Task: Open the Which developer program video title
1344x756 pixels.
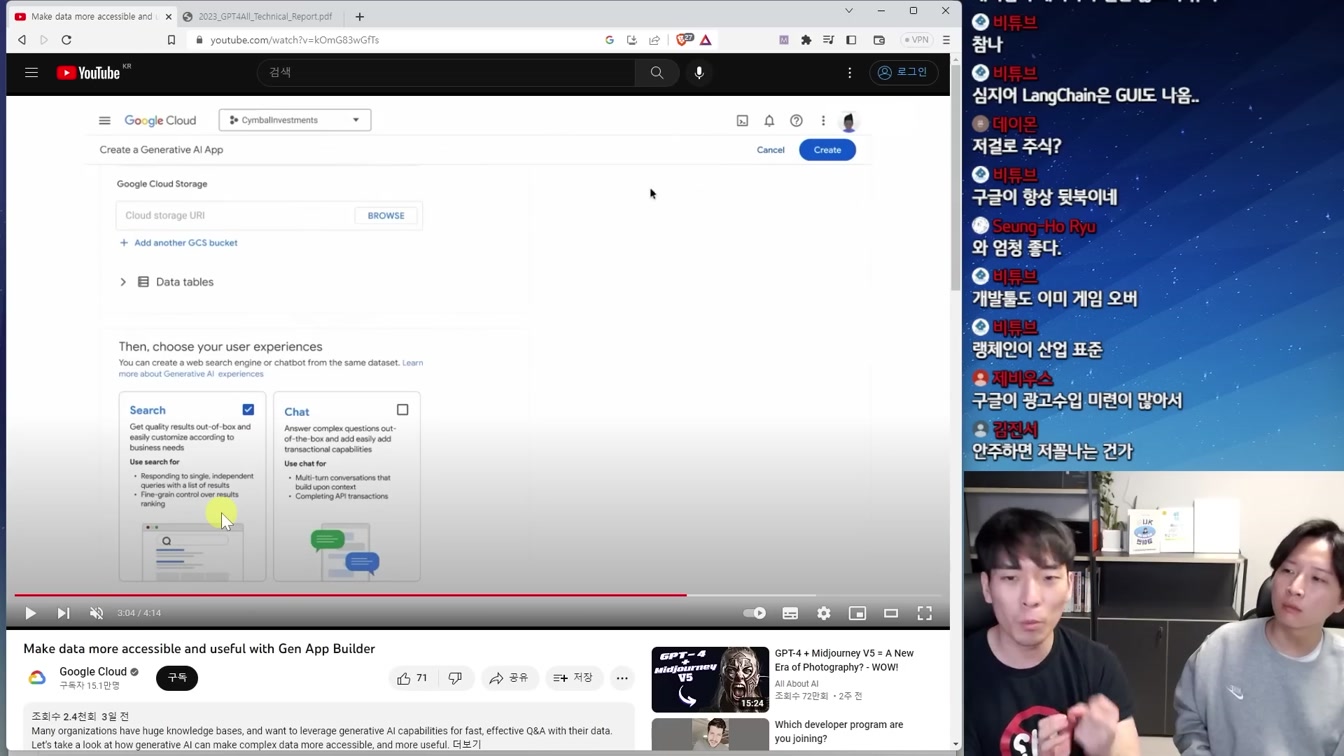Action: [x=838, y=731]
